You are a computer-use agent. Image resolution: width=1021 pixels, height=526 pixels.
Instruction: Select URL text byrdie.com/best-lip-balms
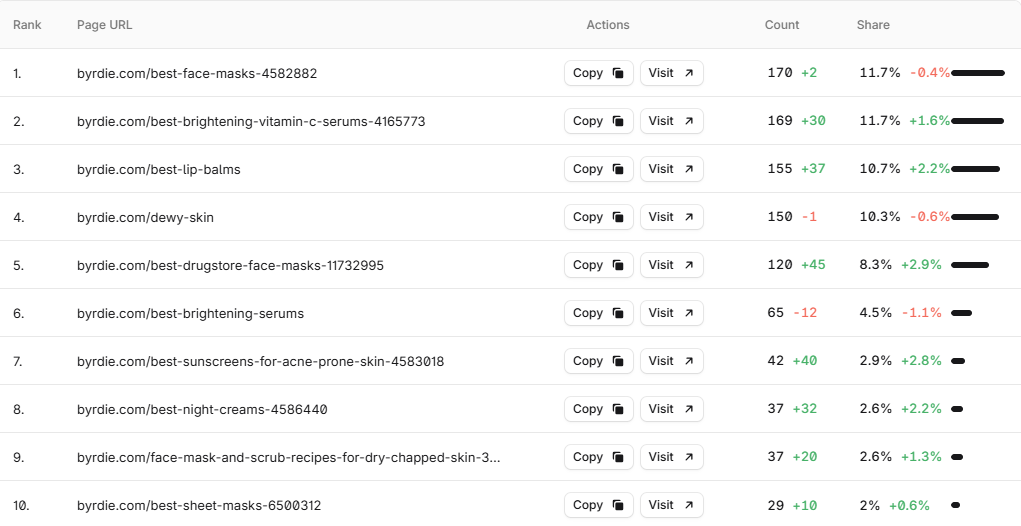click(158, 169)
